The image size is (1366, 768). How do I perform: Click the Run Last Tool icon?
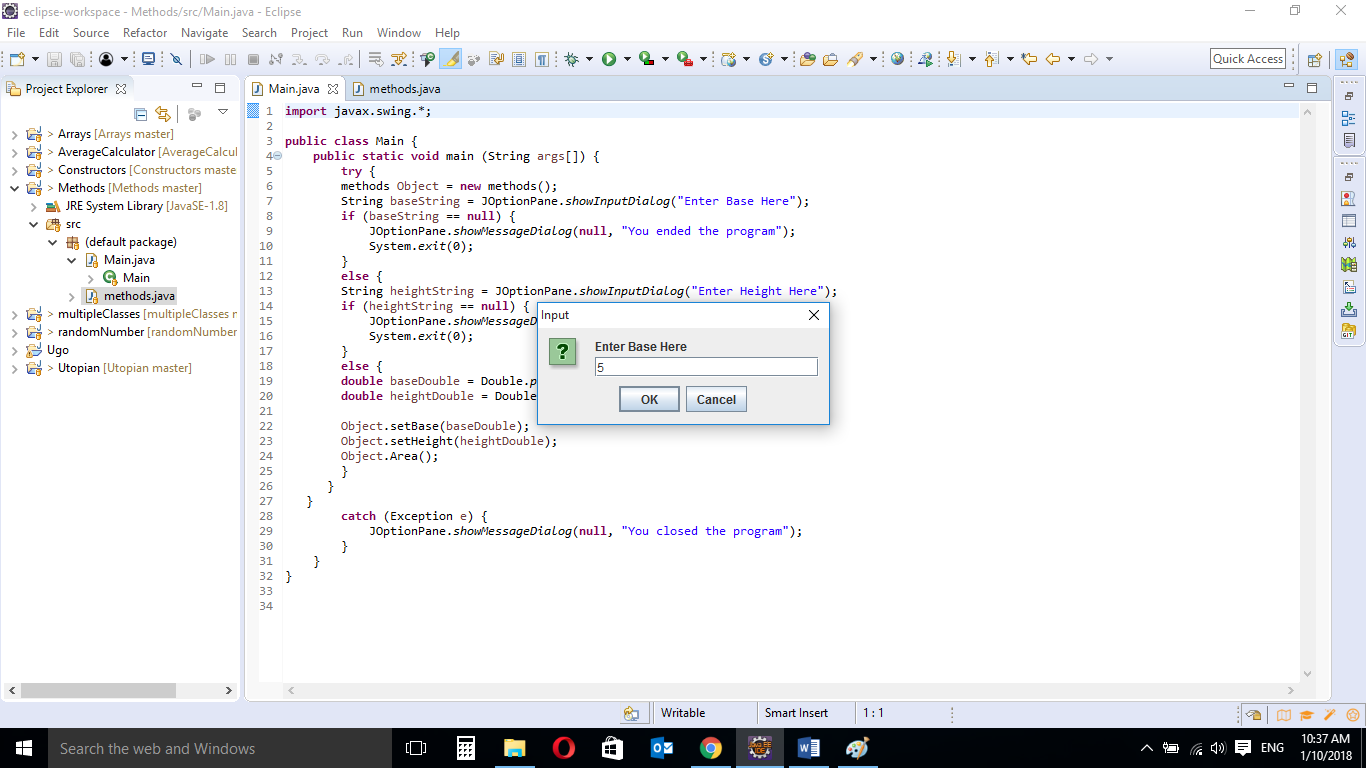tap(685, 59)
